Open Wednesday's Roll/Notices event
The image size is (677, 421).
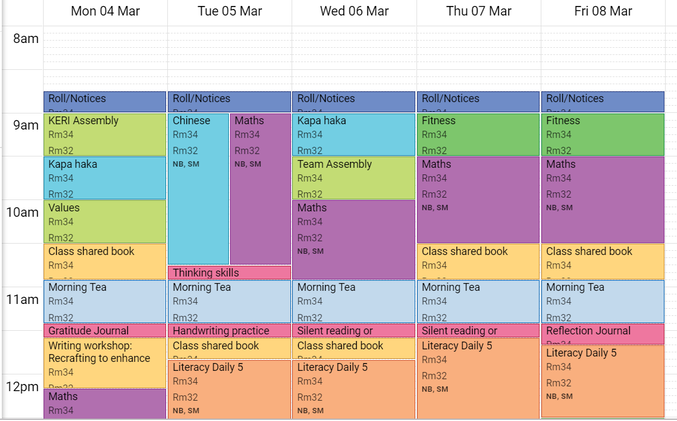[x=354, y=101]
